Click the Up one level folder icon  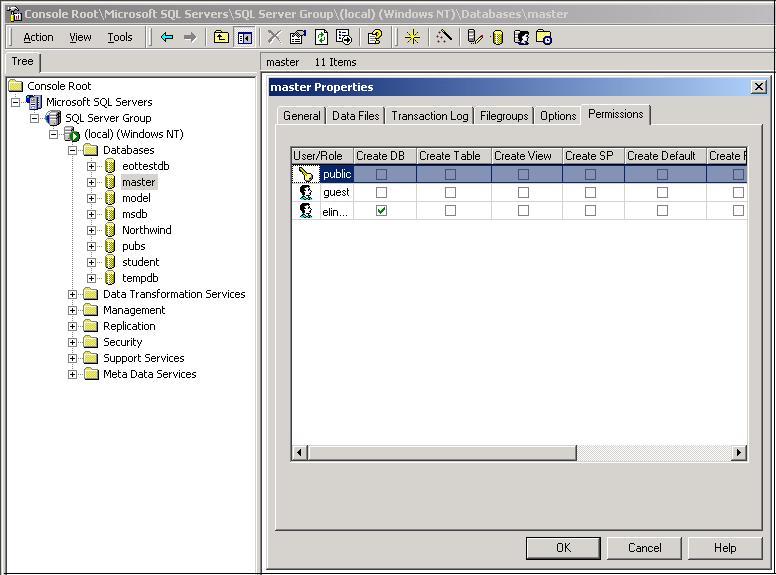coord(221,37)
